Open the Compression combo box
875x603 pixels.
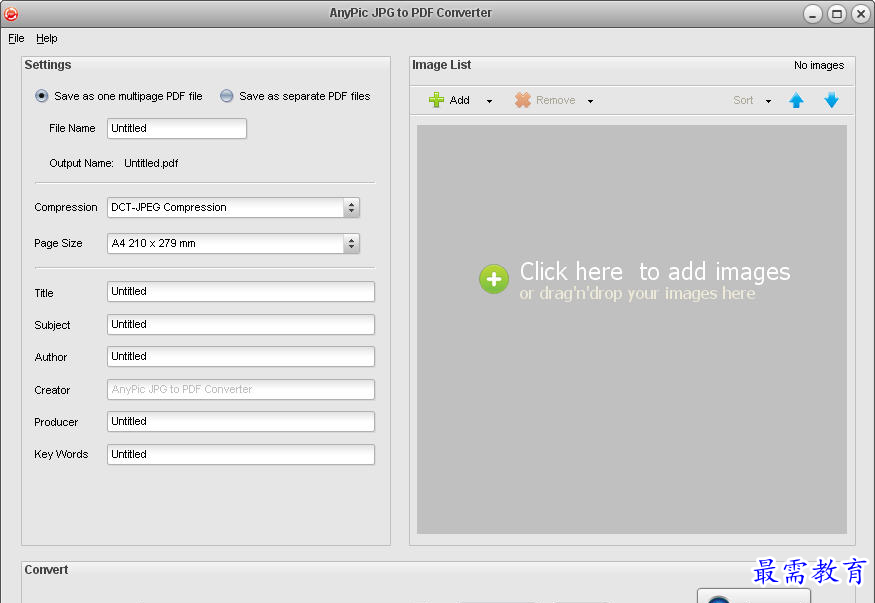(x=233, y=208)
